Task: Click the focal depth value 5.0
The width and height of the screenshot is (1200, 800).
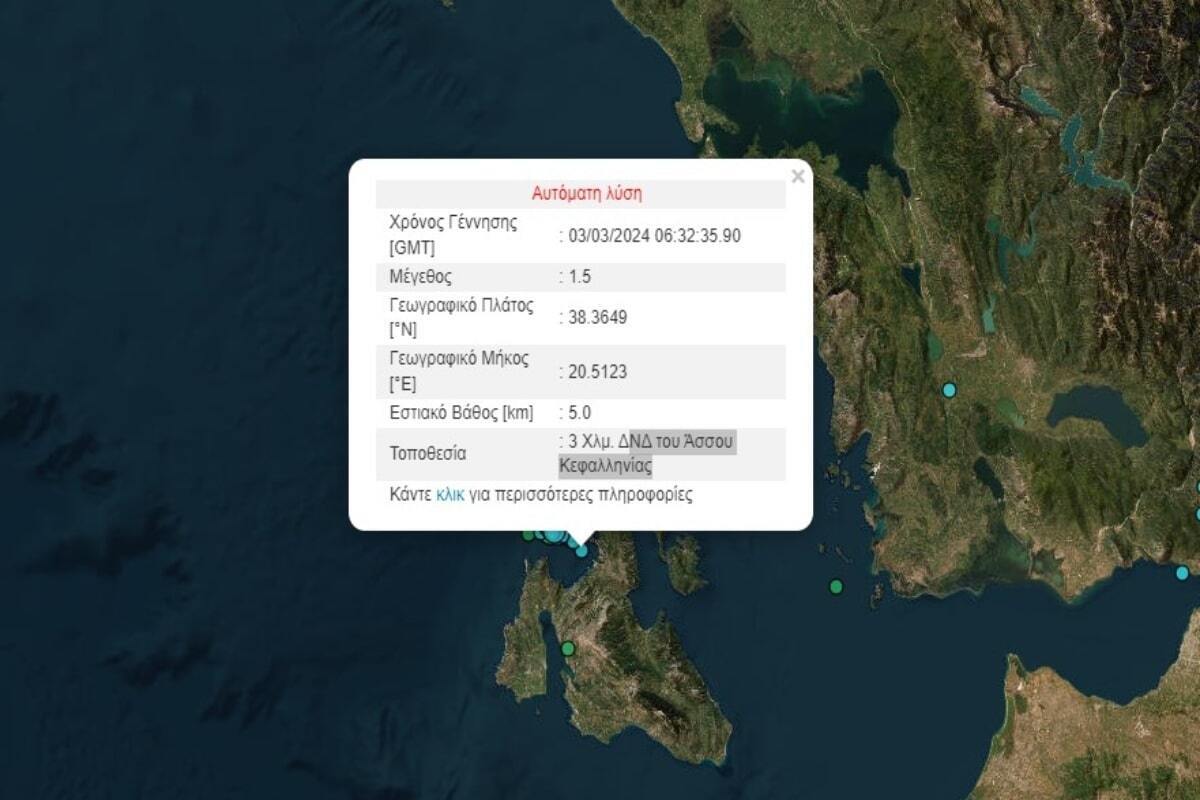Action: [x=580, y=412]
